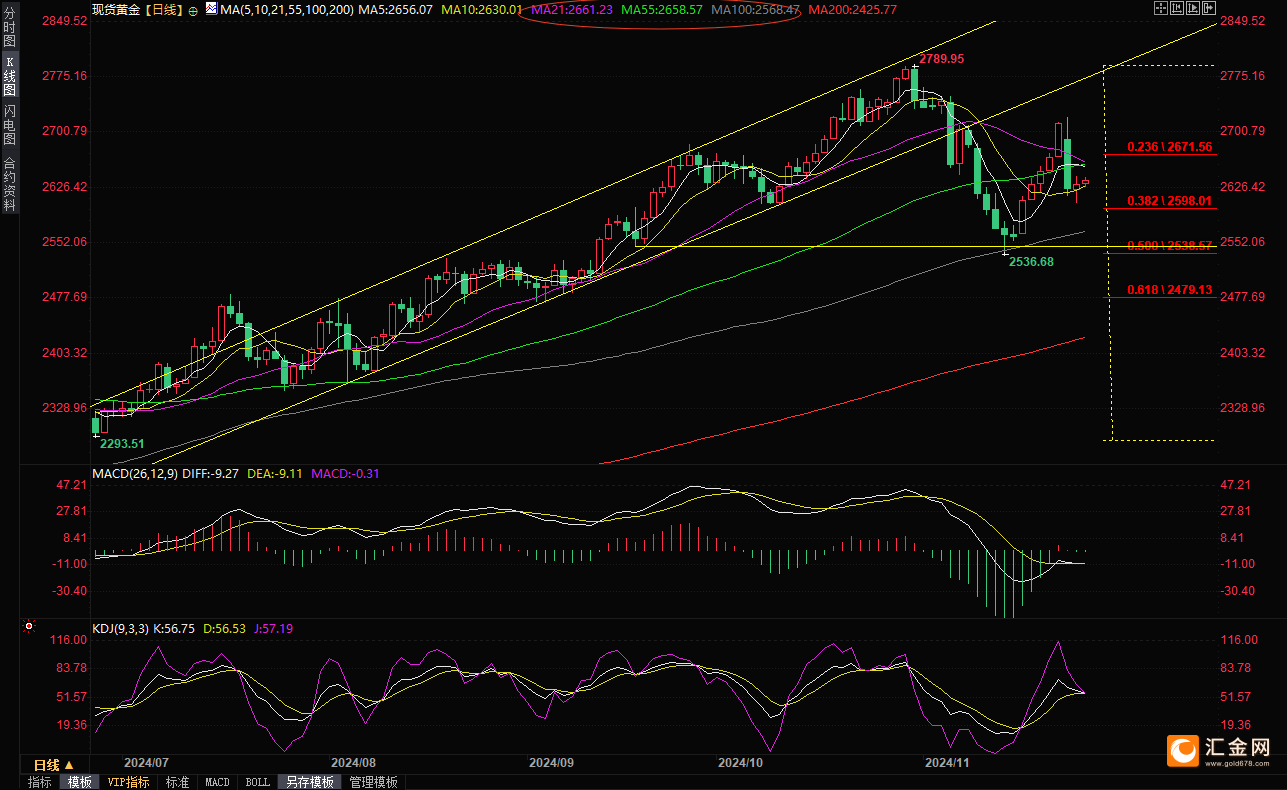Click the KDJ(9,3,3) indicator label
This screenshot has height=790, width=1287.
pyautogui.click(x=120, y=629)
